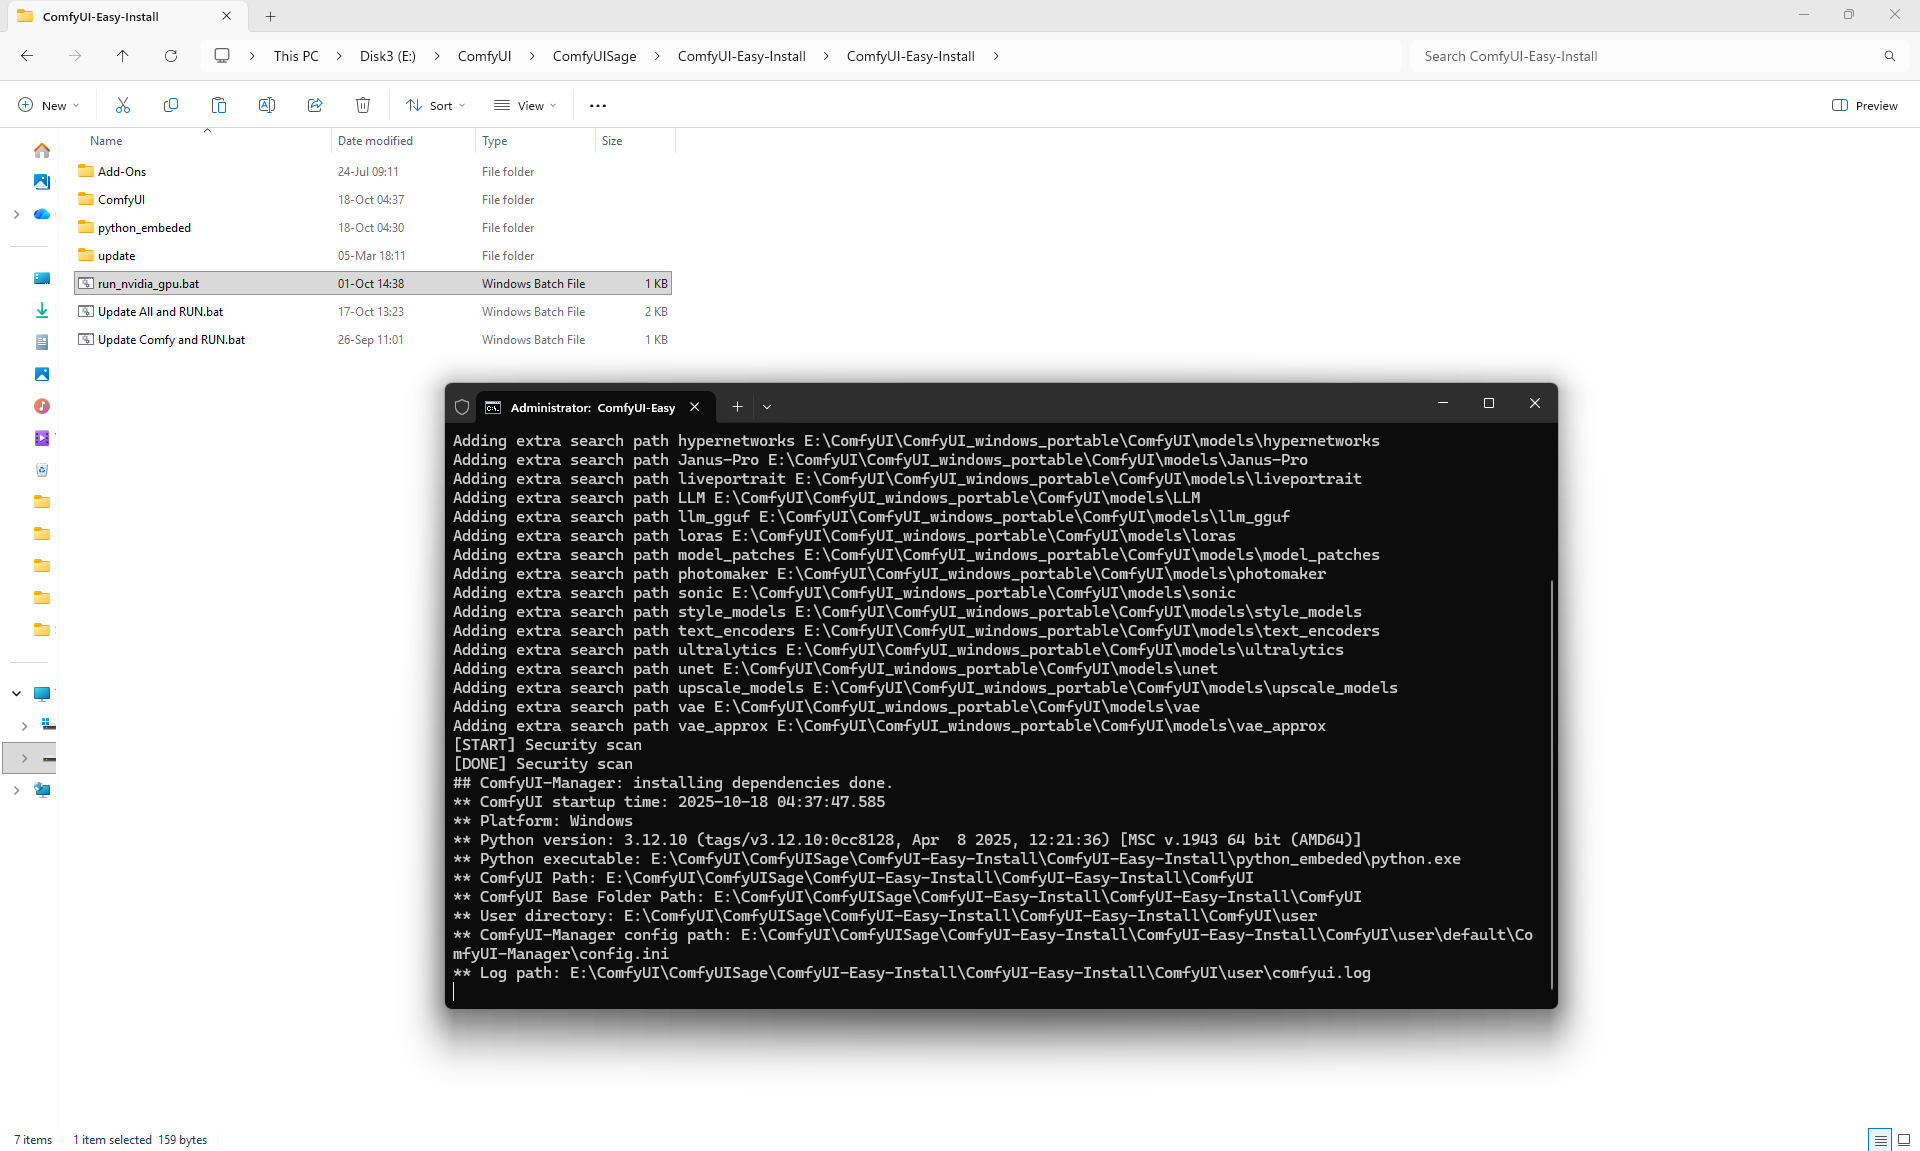
Task: Open the New item dropdown
Action: (x=48, y=105)
